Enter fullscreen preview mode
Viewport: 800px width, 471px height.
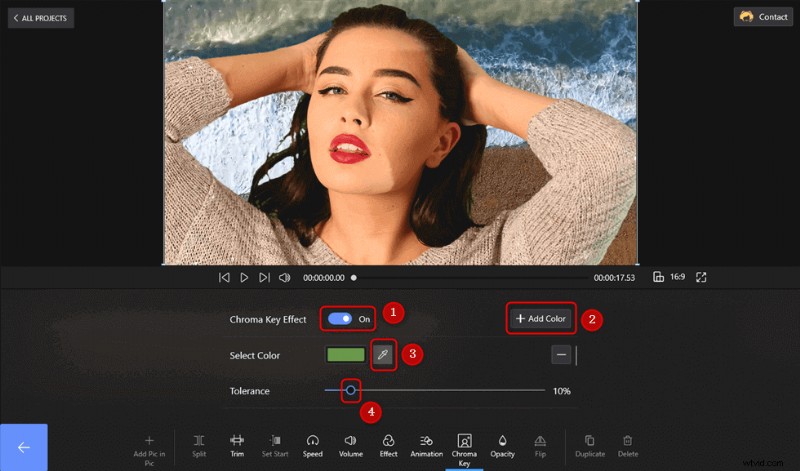pos(701,277)
